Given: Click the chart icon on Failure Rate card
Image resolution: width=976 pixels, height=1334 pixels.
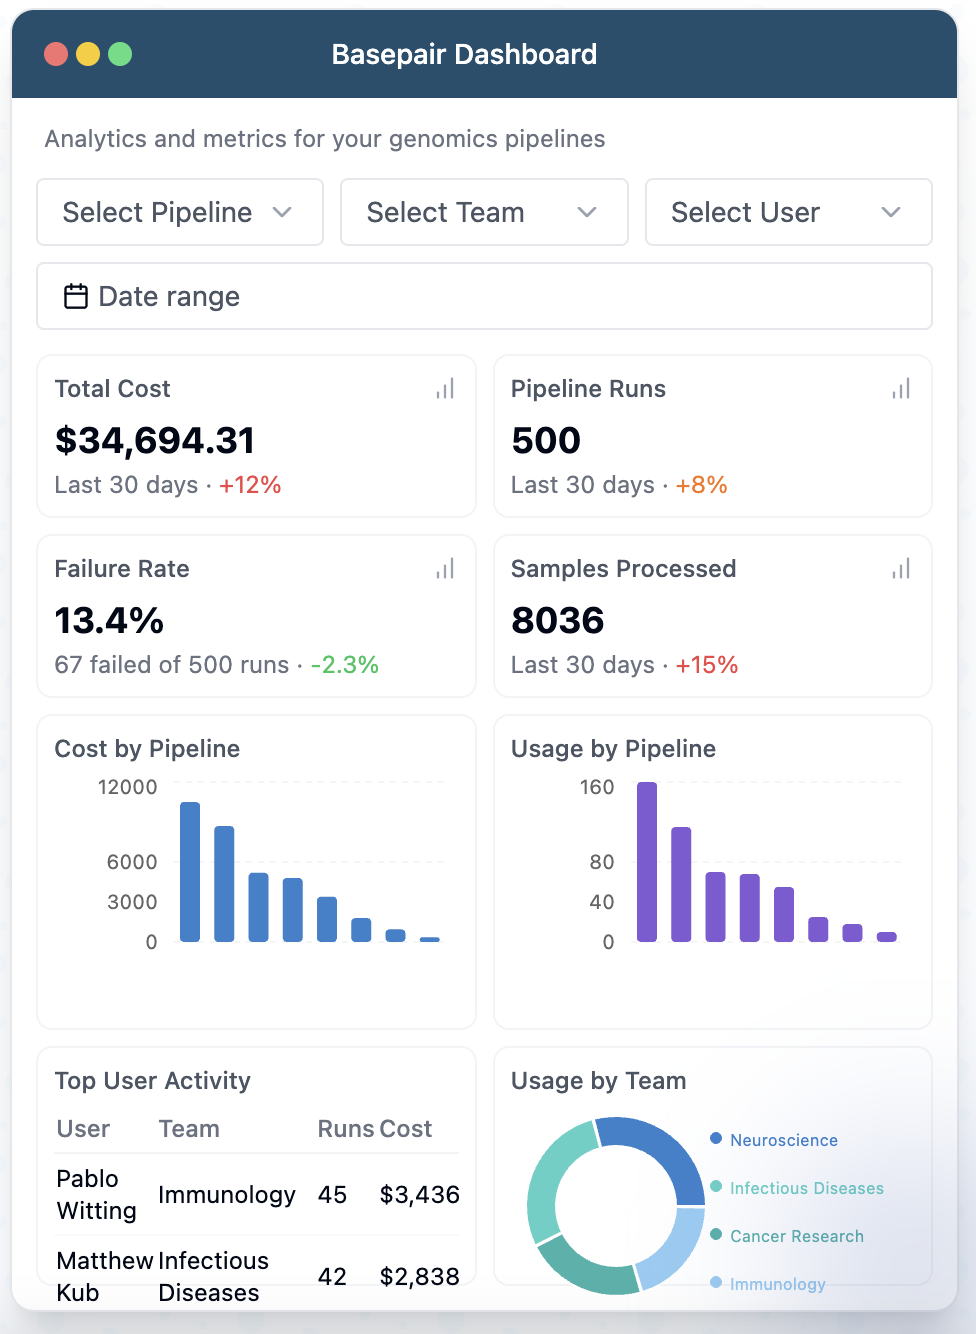Looking at the screenshot, I should [x=444, y=568].
